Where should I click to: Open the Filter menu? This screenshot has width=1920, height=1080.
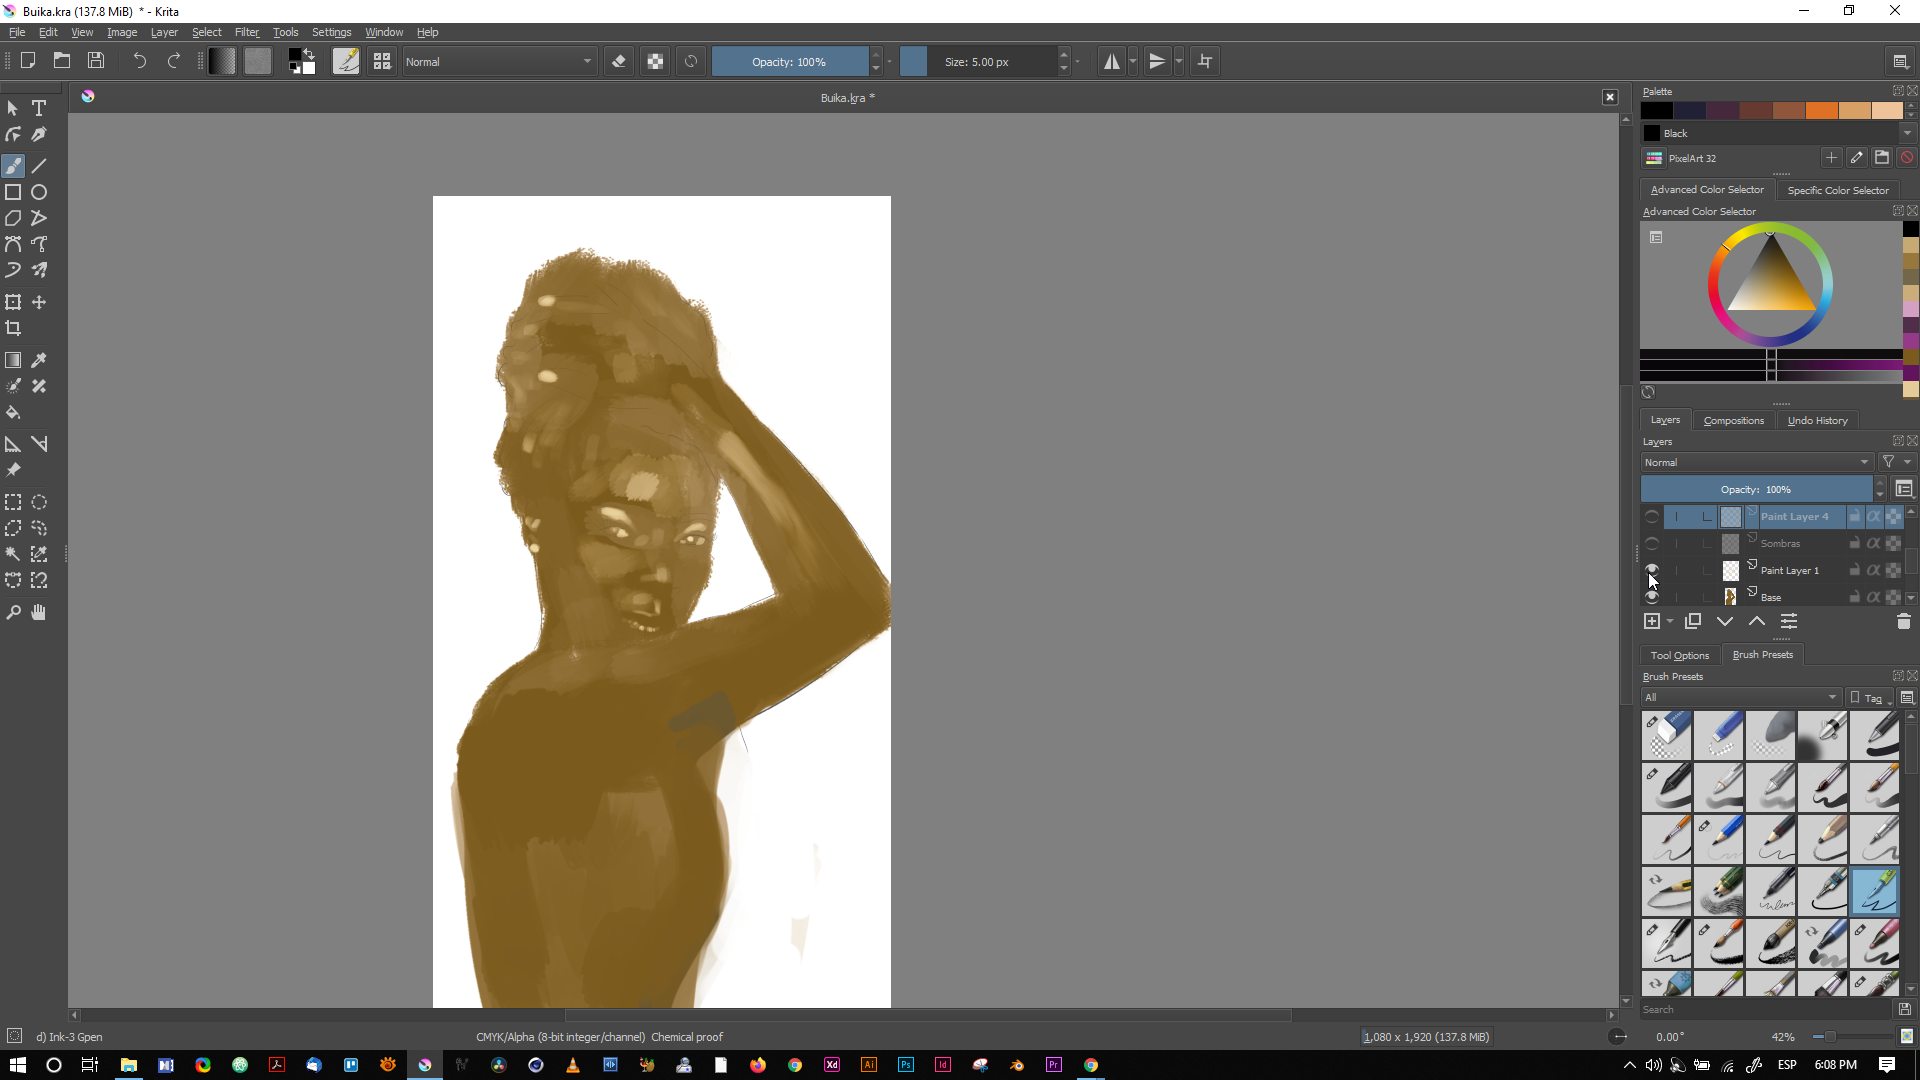pos(247,32)
